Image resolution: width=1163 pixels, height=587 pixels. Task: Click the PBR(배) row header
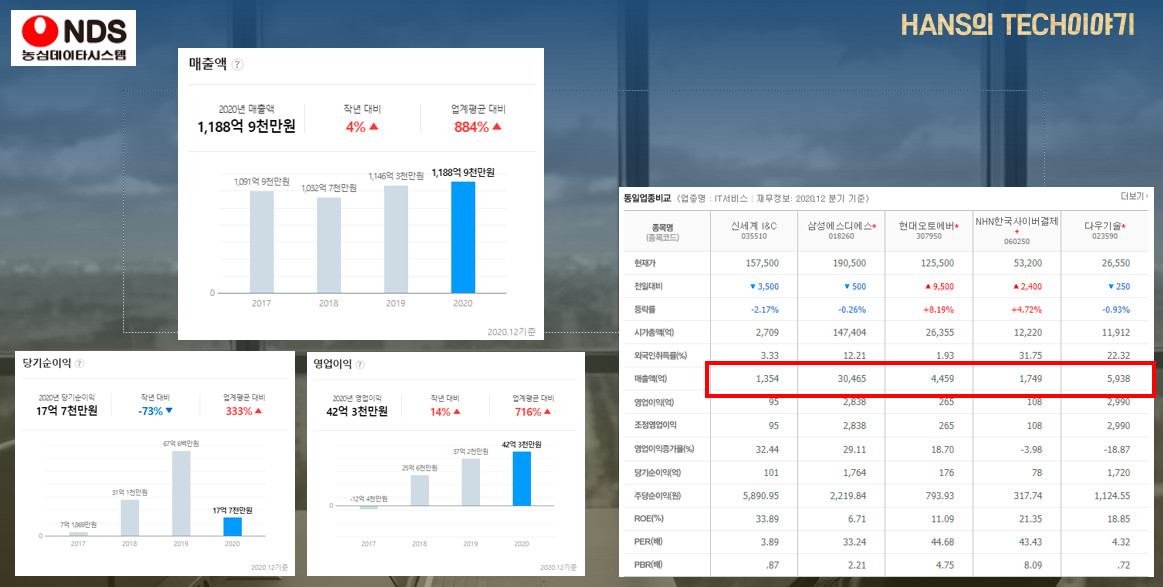pyautogui.click(x=648, y=565)
